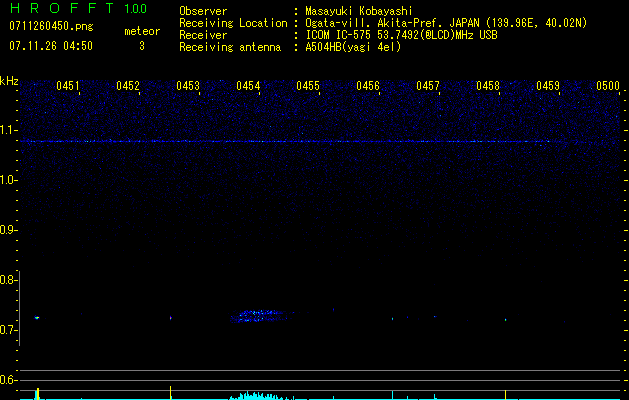This screenshot has height=400, width=629.
Task: Click the 0.8 kHz axis label
Action: click(8, 280)
